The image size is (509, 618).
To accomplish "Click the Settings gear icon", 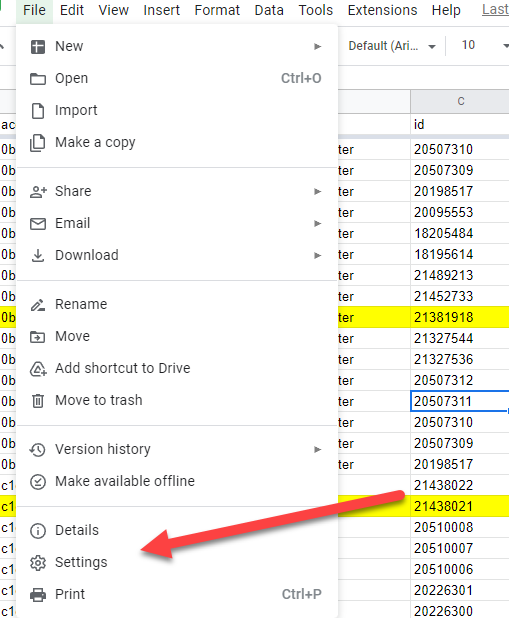I will pos(38,563).
